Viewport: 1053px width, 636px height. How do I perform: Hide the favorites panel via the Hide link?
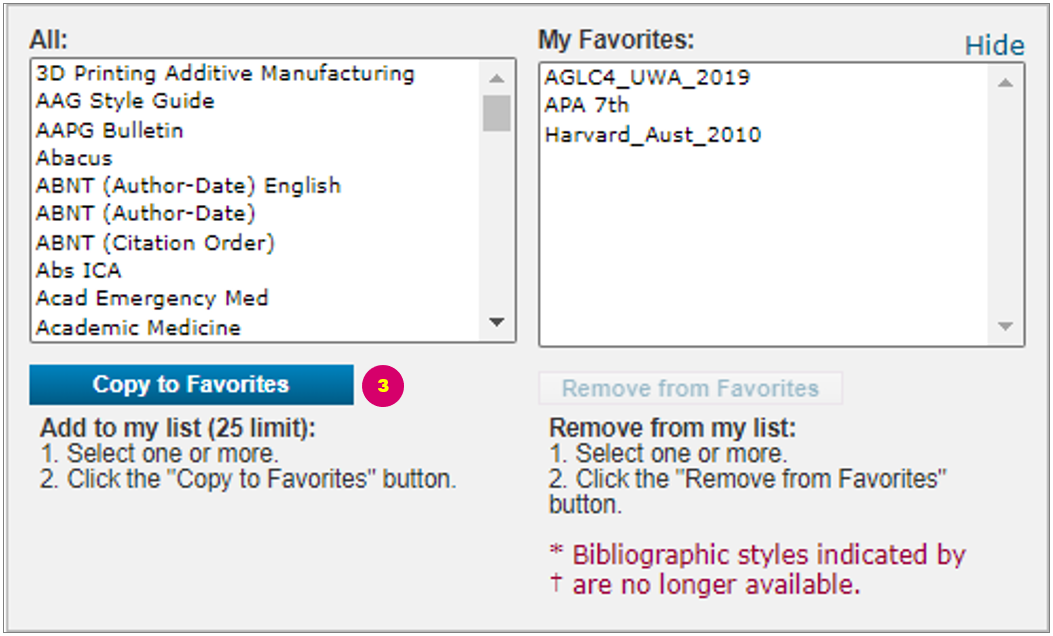pos(996,44)
